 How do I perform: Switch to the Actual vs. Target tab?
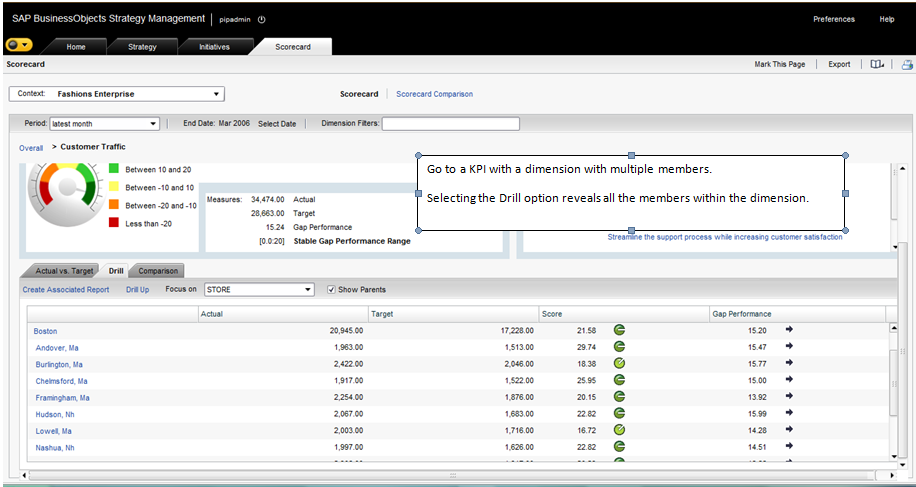click(x=64, y=271)
